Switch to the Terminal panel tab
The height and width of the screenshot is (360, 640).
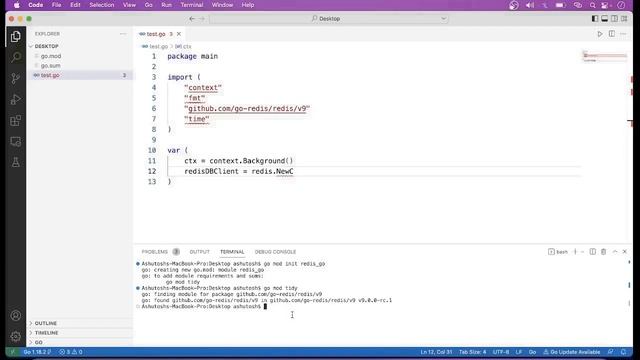point(232,252)
